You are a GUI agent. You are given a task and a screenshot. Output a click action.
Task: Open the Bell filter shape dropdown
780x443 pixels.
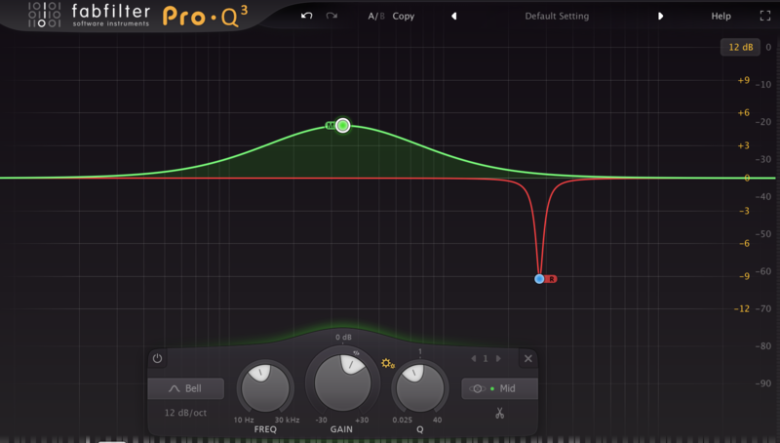click(186, 388)
